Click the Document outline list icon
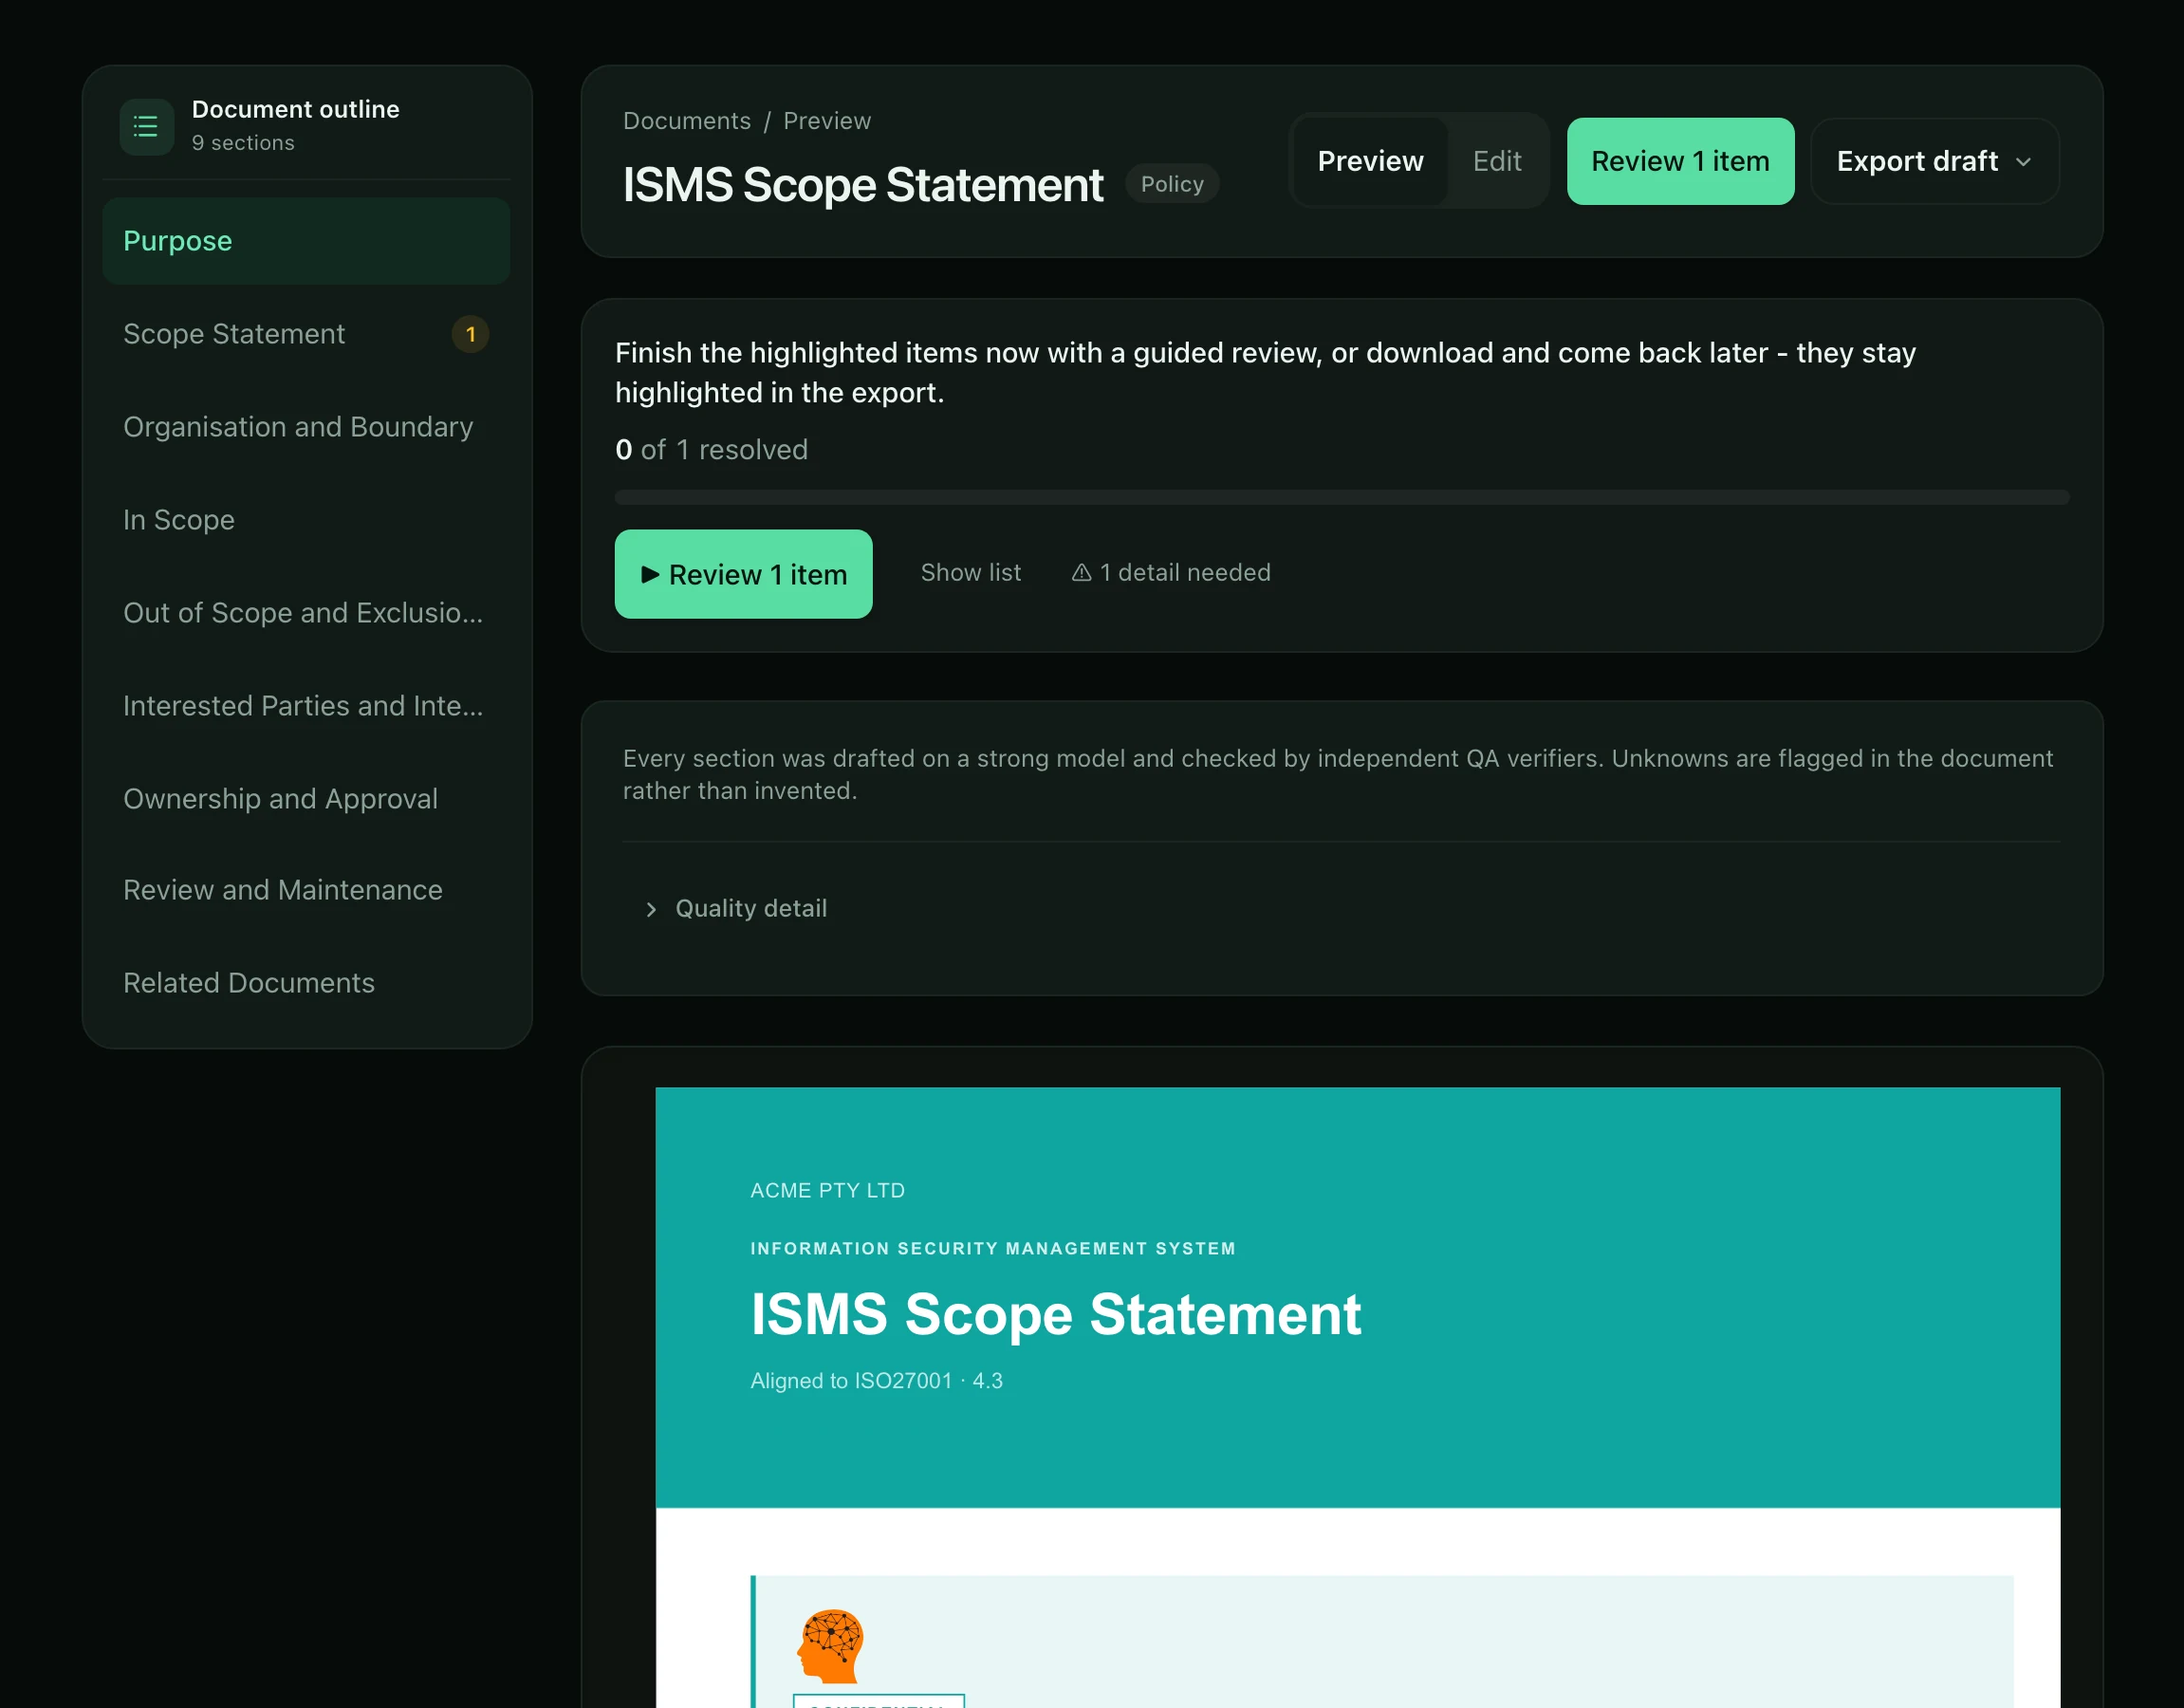This screenshot has height=1708, width=2184. pos(146,126)
